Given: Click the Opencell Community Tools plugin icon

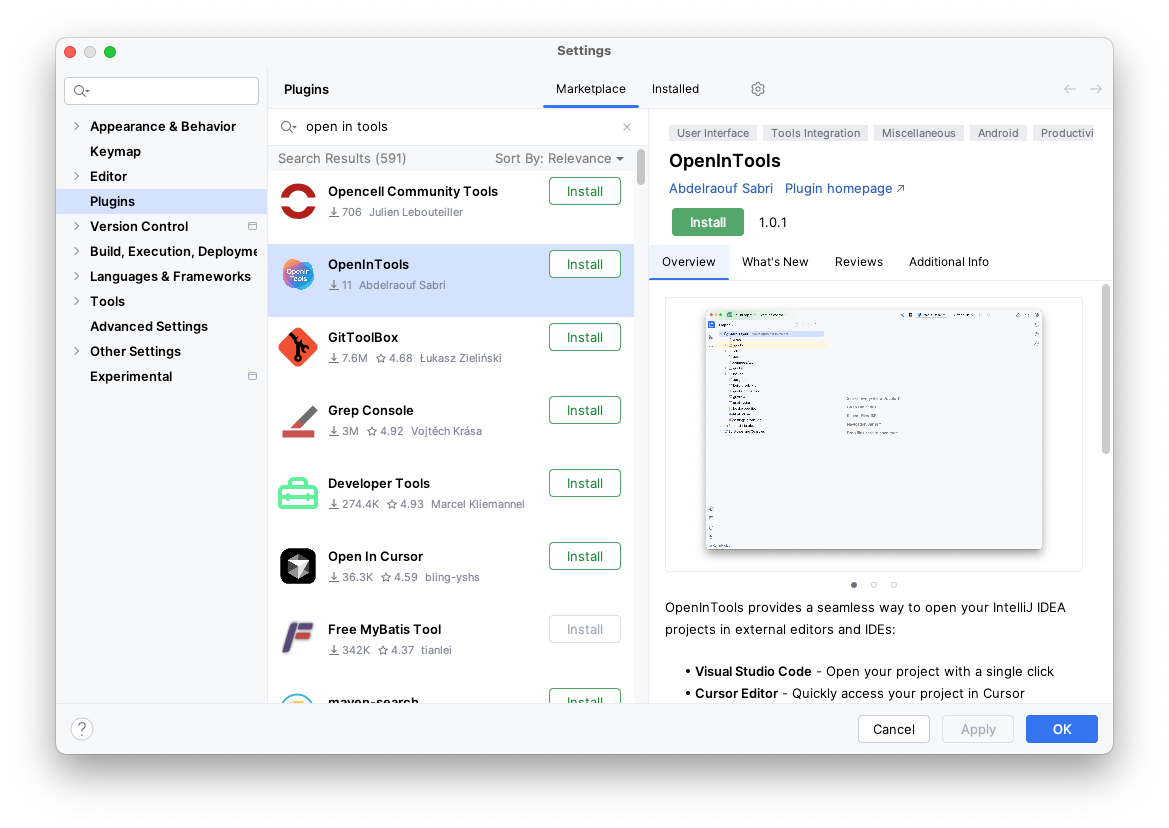Looking at the screenshot, I should [298, 200].
